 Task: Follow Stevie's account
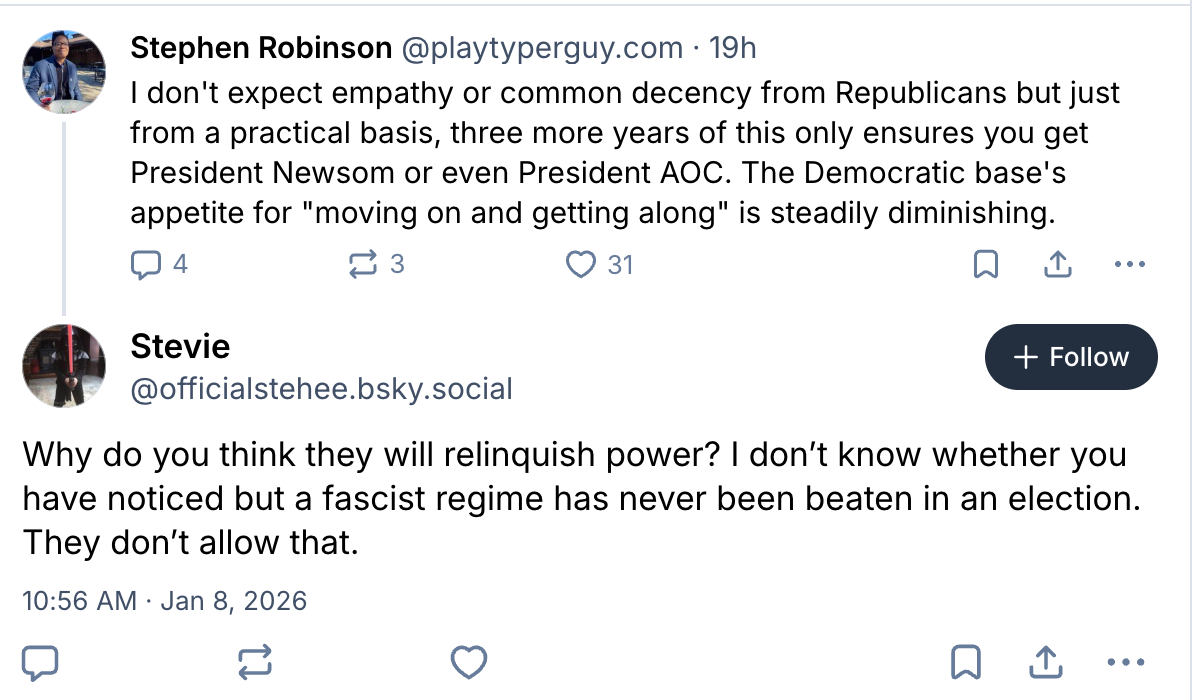point(1071,357)
